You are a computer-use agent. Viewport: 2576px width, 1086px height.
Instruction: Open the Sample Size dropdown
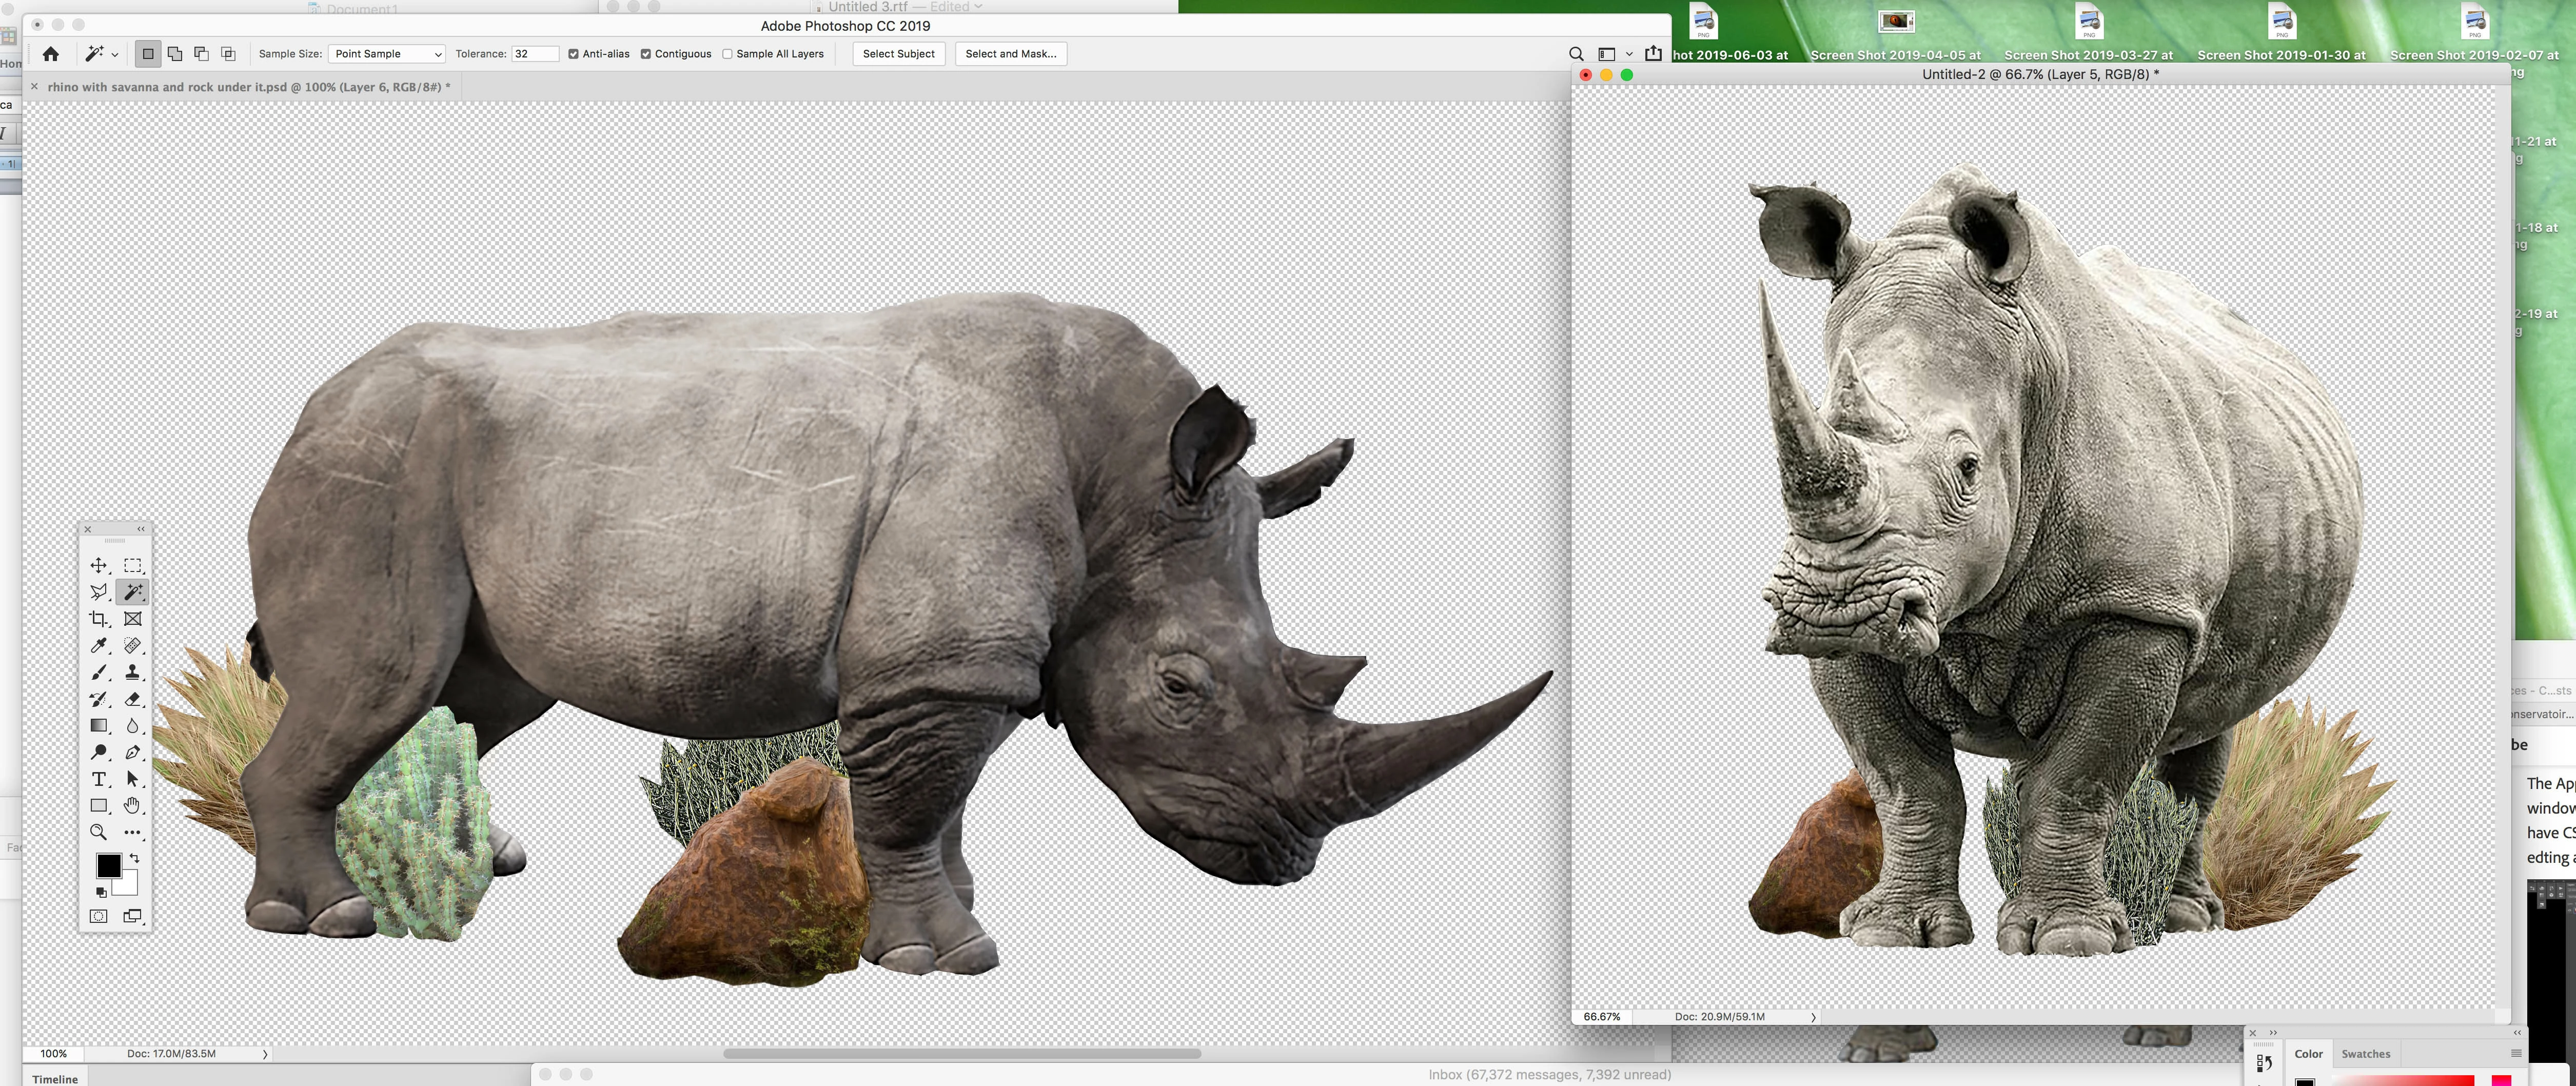point(387,54)
